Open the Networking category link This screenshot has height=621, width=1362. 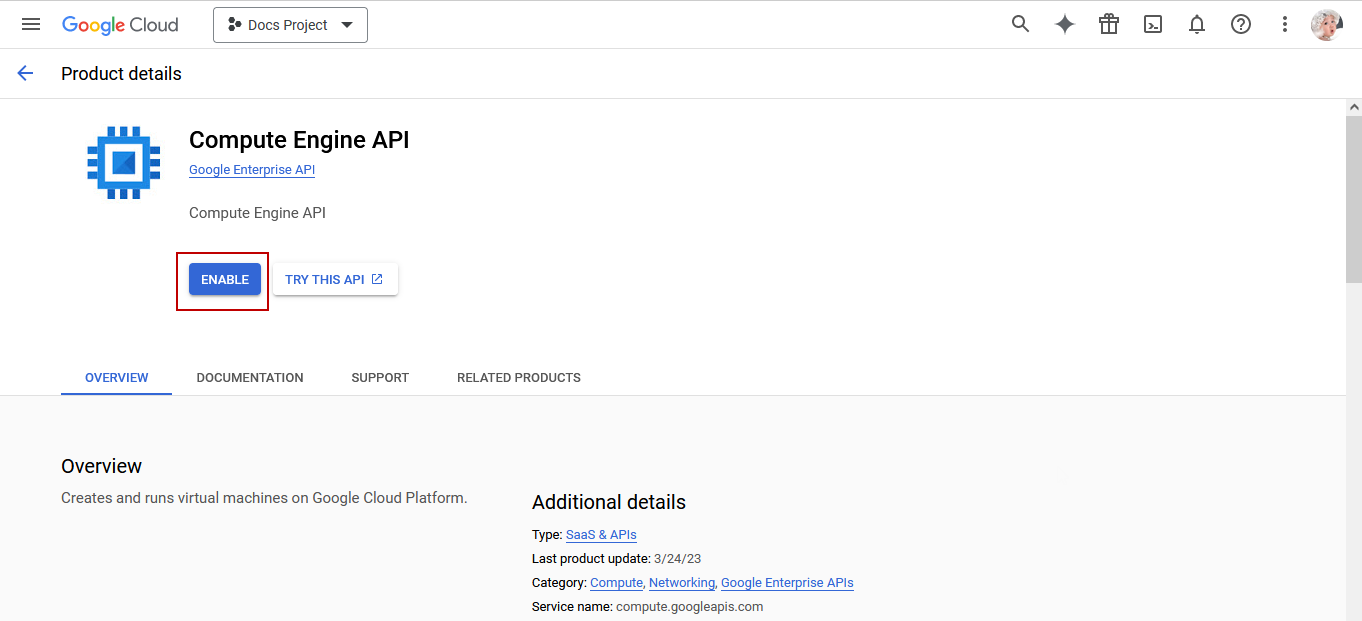[x=682, y=583]
